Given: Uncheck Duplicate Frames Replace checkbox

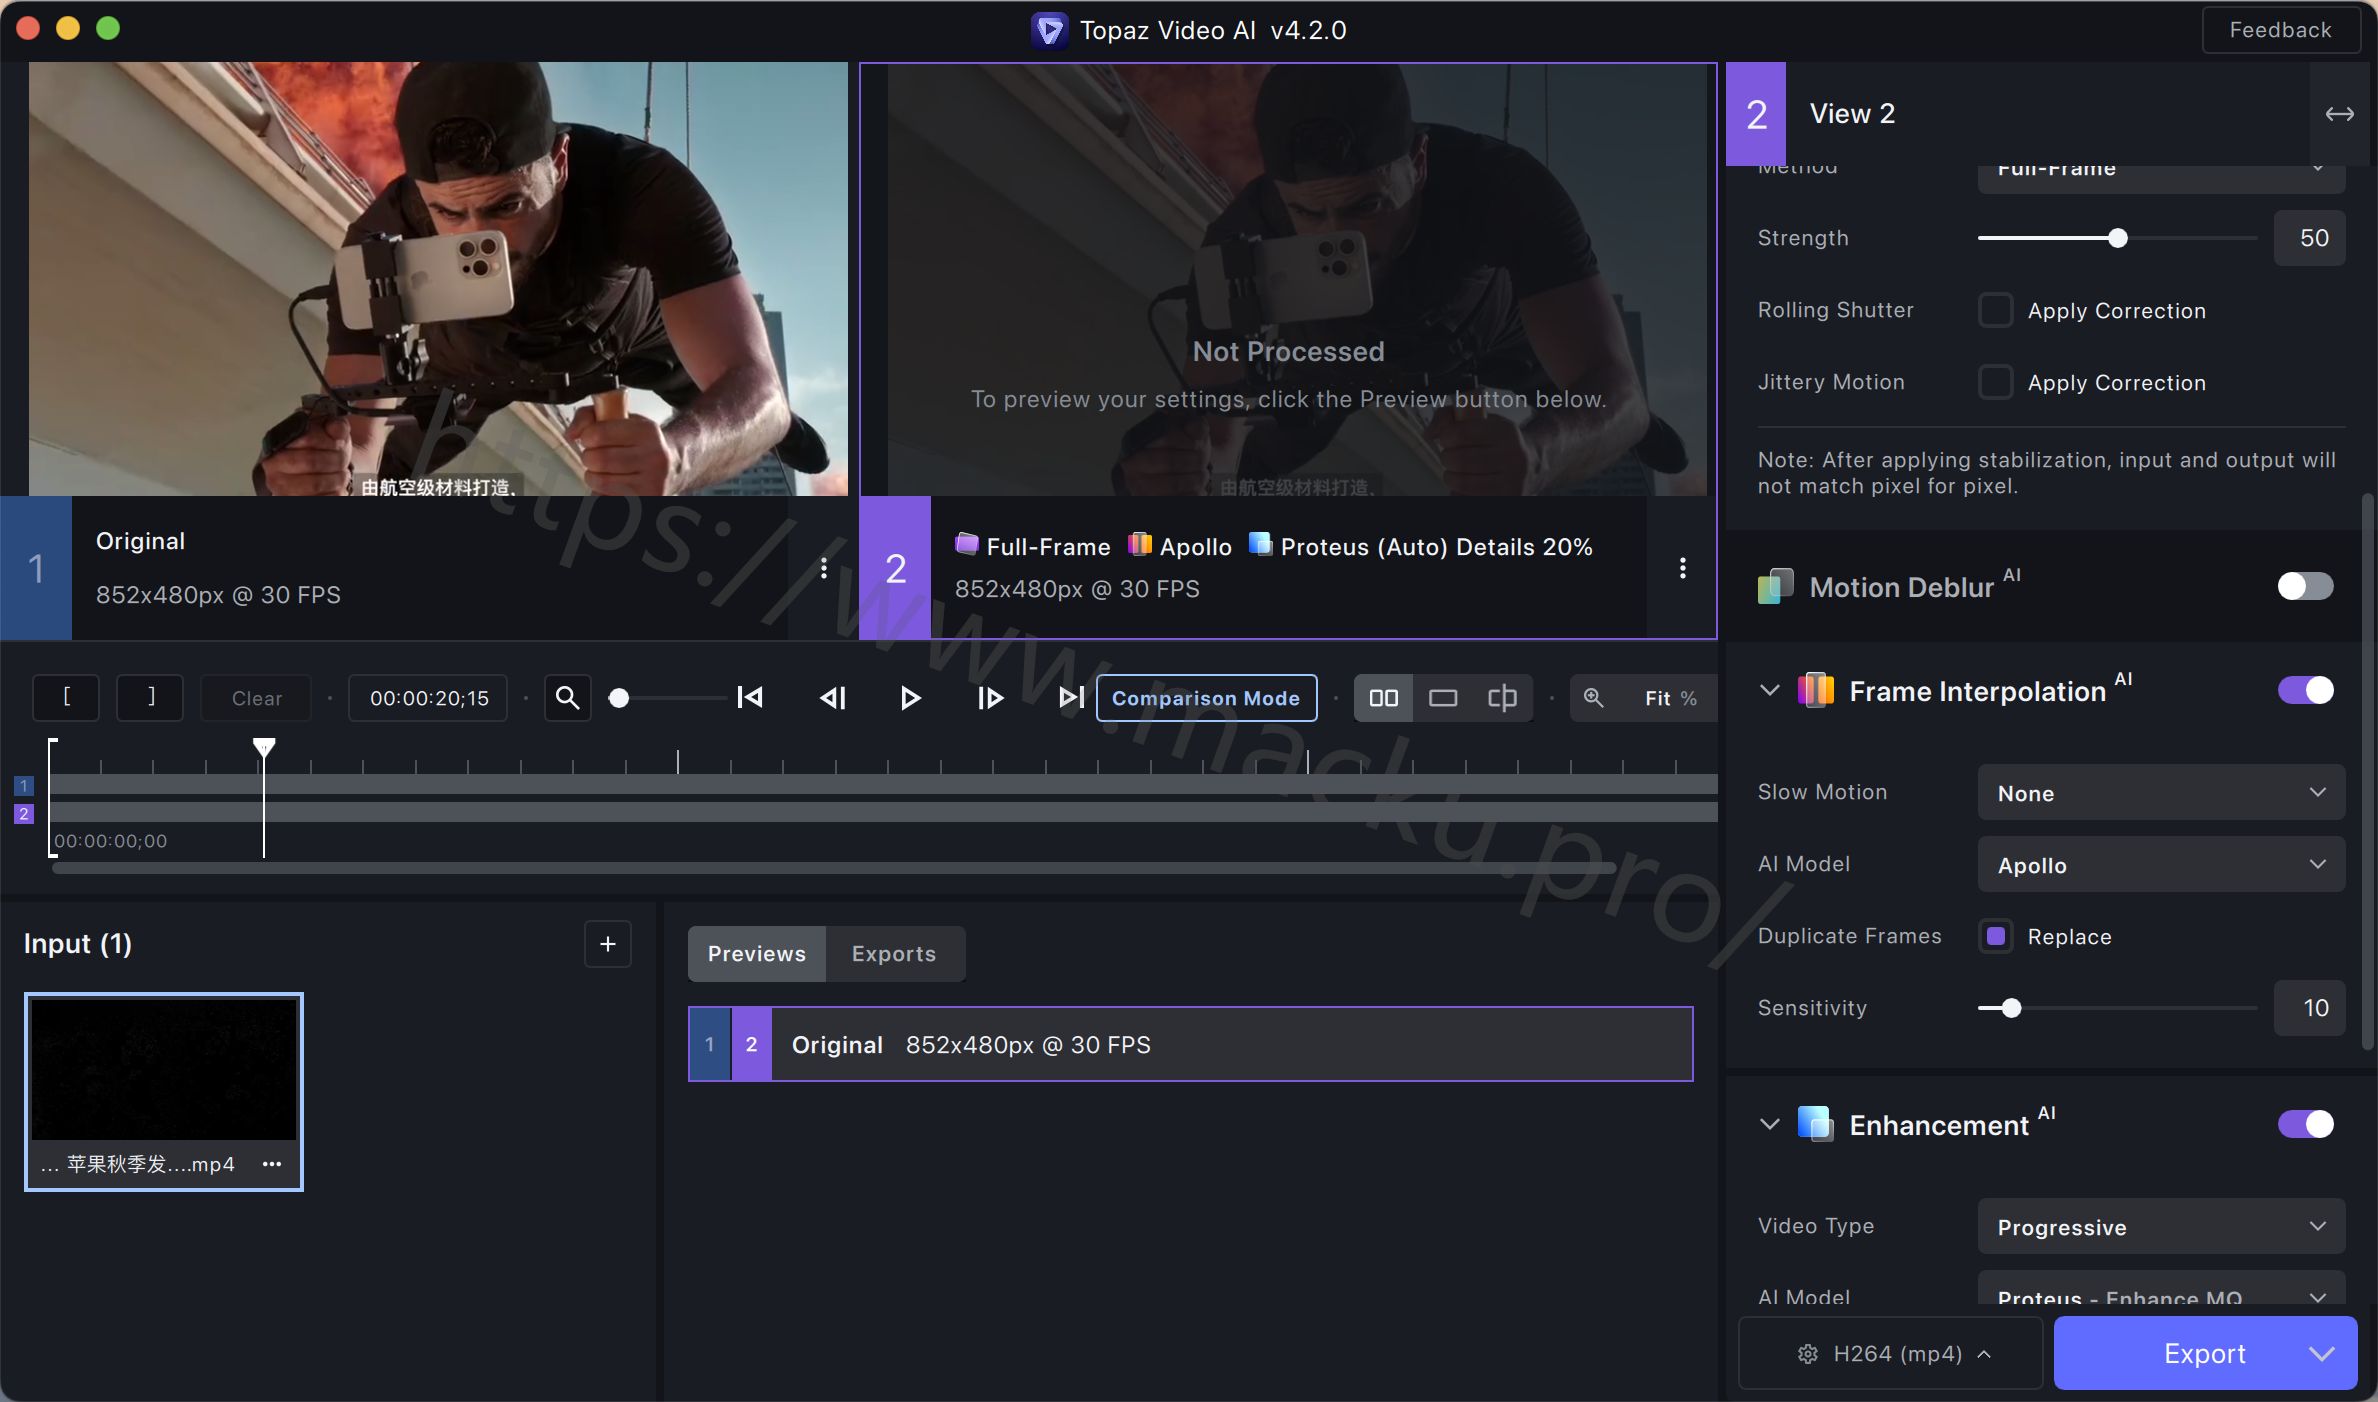Looking at the screenshot, I should pos(1996,936).
